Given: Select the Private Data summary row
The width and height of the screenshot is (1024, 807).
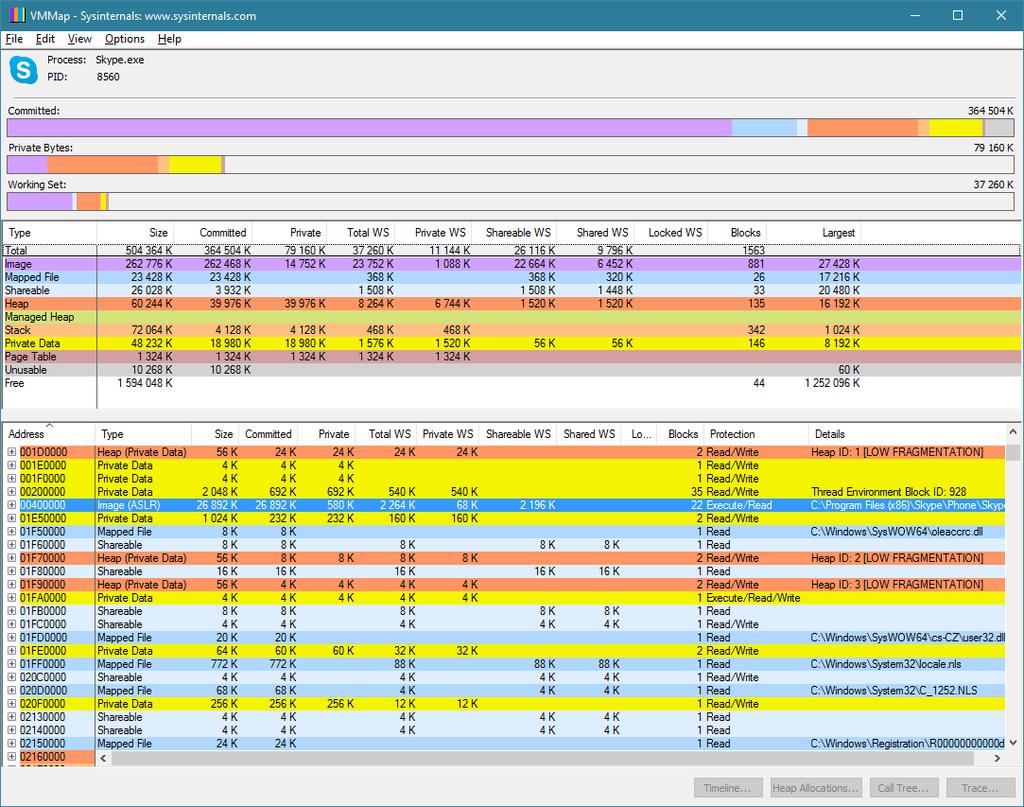Looking at the screenshot, I should (x=512, y=343).
